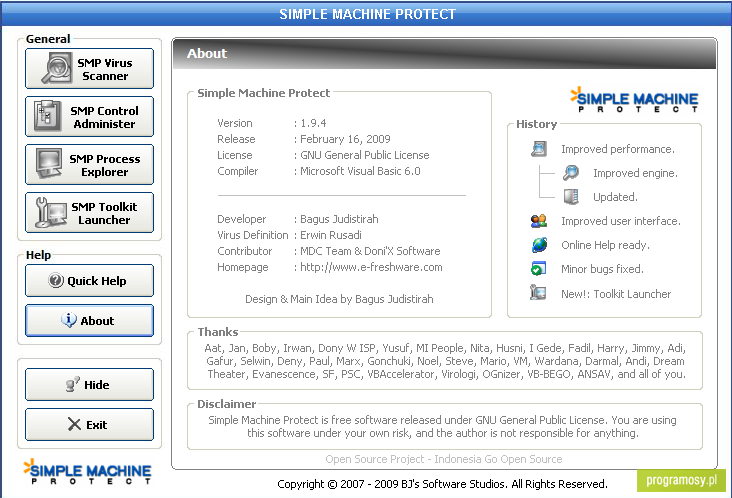The height and width of the screenshot is (498, 732).
Task: Click developer name 'Bagus Judistirah'
Action: [339, 219]
